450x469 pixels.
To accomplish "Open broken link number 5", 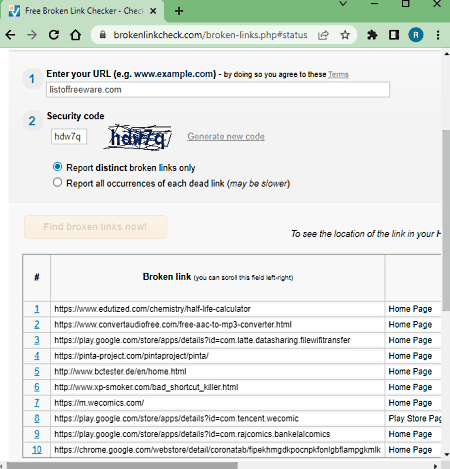I will (x=37, y=371).
